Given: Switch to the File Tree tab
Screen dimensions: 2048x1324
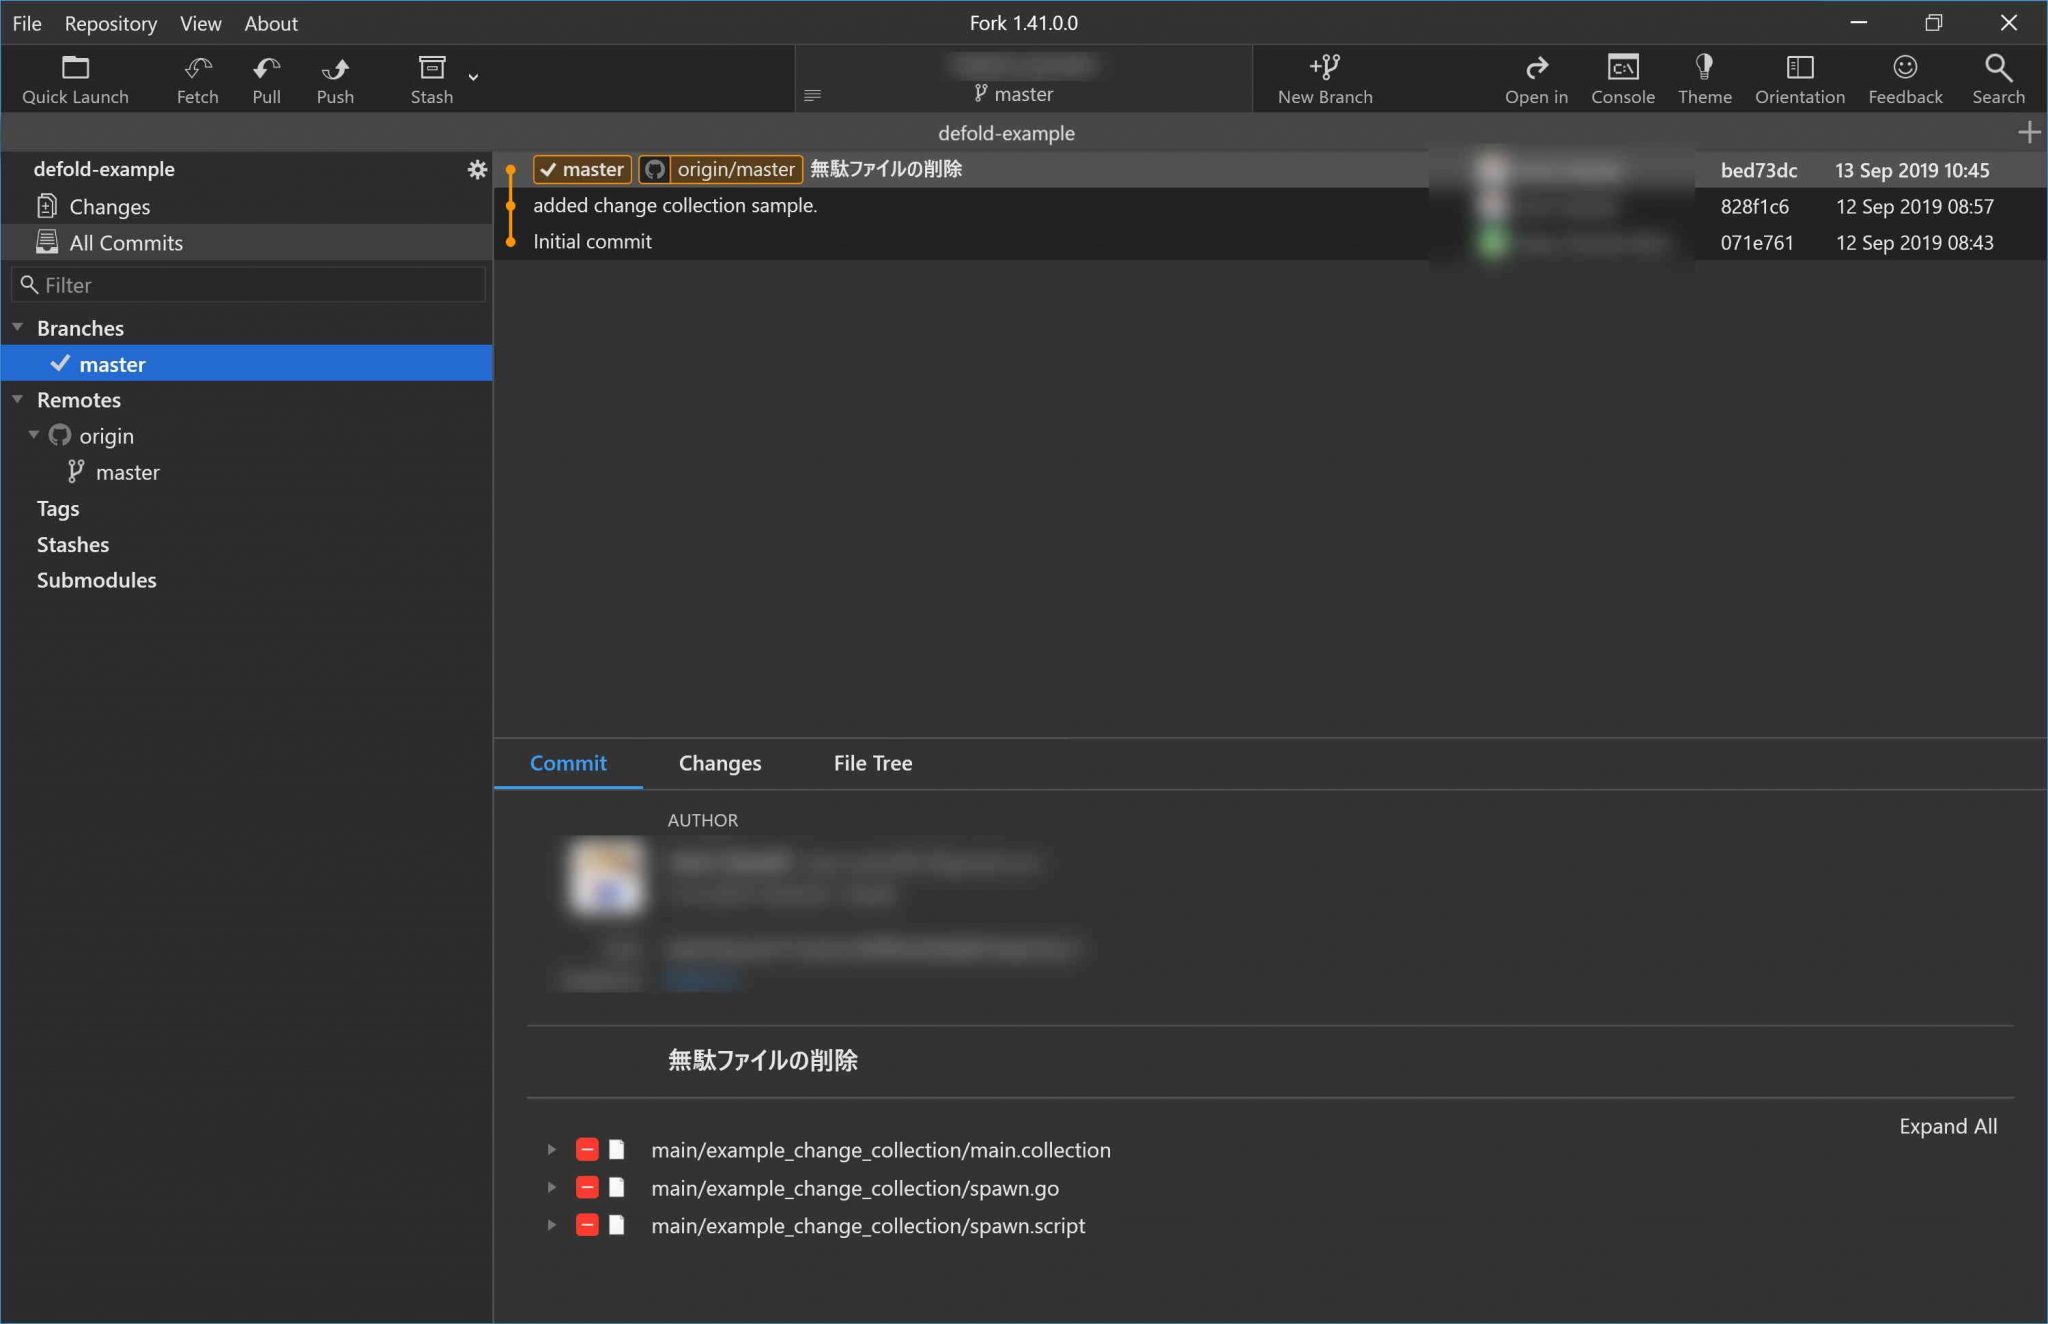Looking at the screenshot, I should 872,763.
